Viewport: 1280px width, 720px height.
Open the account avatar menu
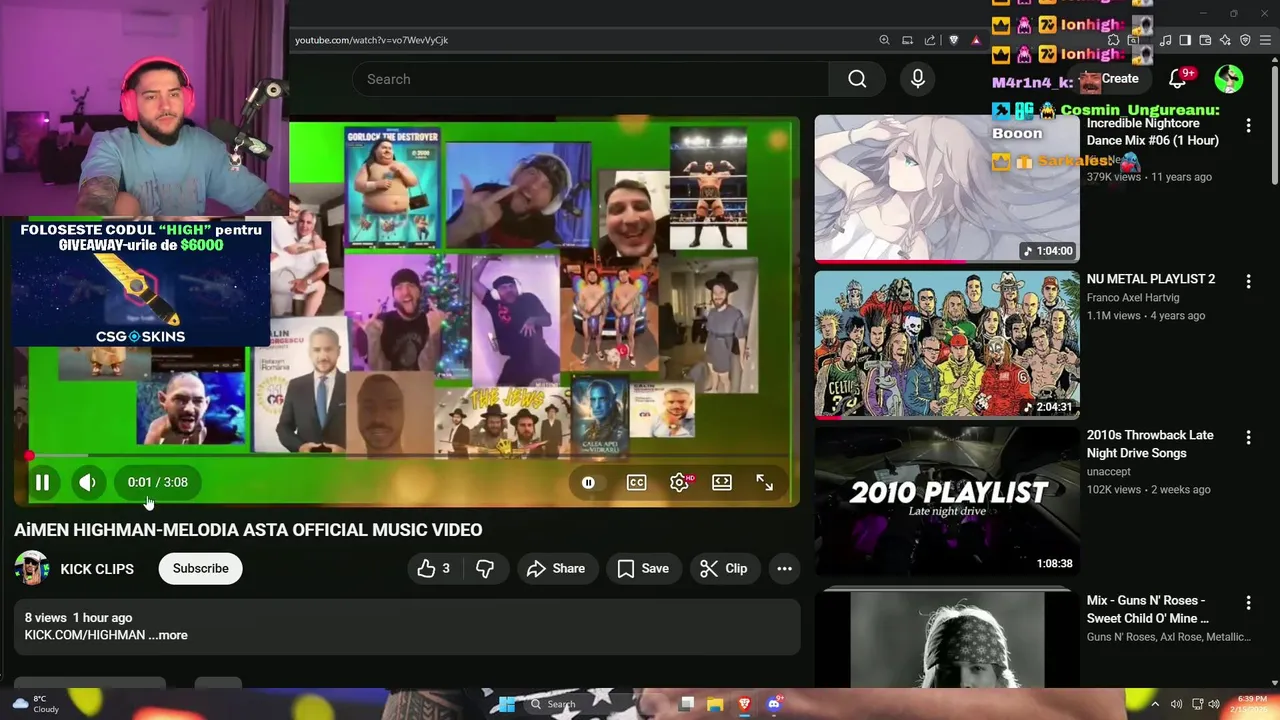click(x=1229, y=78)
